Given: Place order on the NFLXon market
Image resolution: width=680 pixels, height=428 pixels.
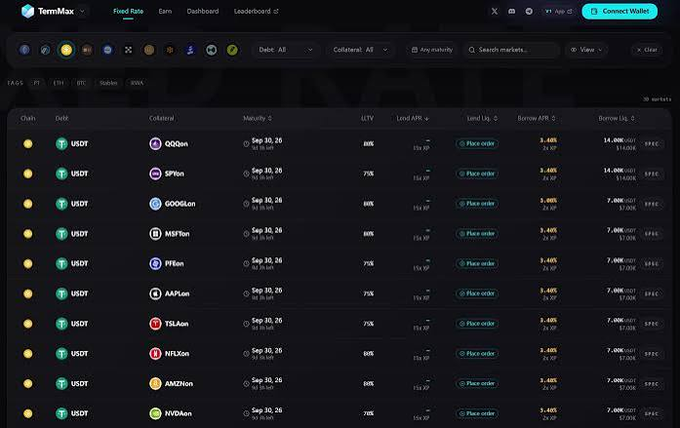Looking at the screenshot, I should click(x=477, y=354).
